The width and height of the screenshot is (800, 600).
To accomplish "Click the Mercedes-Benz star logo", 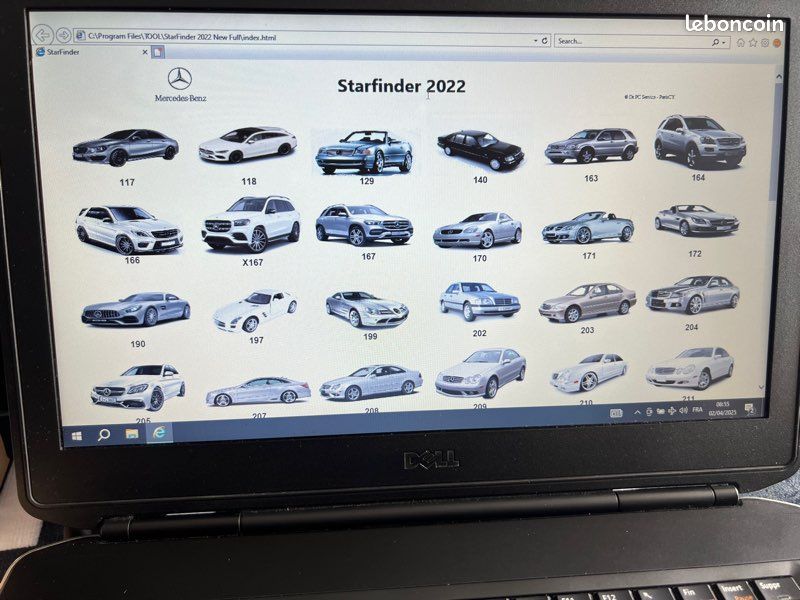I will click(x=180, y=78).
